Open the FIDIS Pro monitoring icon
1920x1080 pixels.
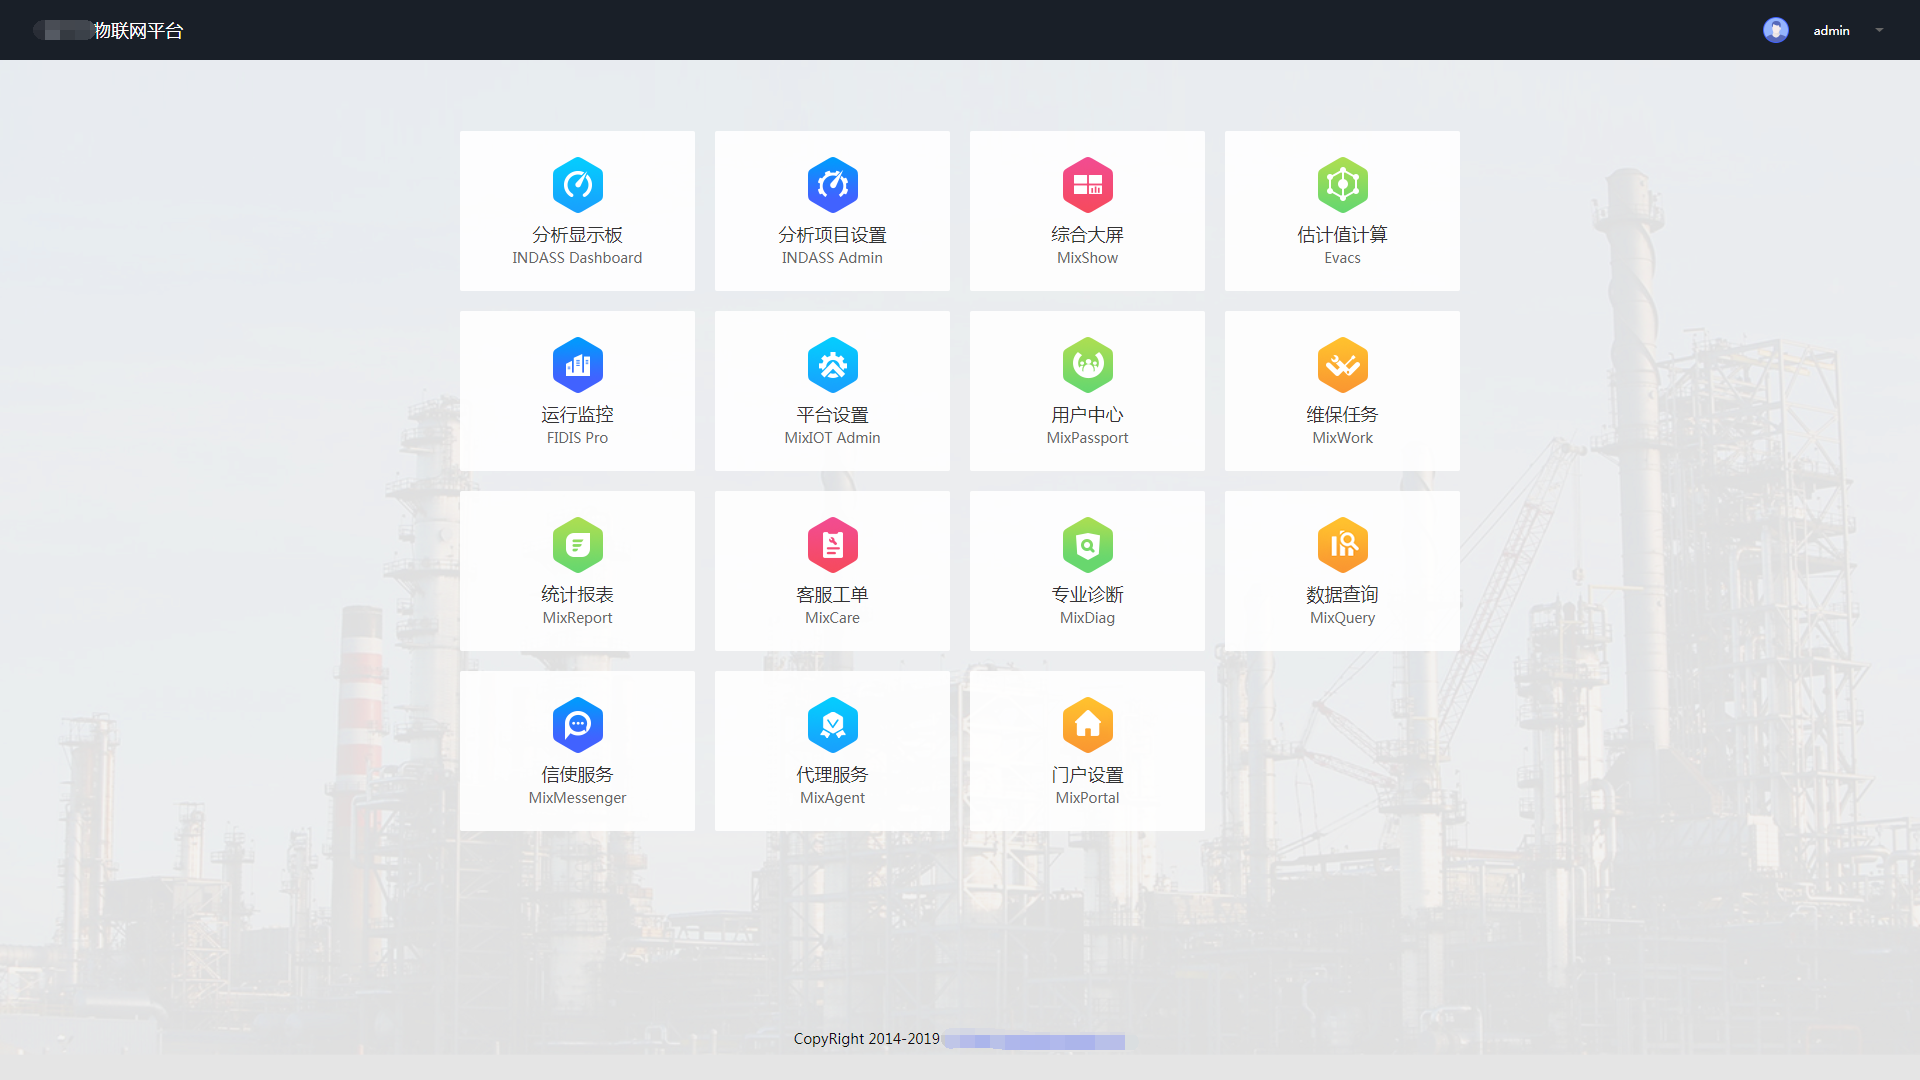(x=577, y=365)
